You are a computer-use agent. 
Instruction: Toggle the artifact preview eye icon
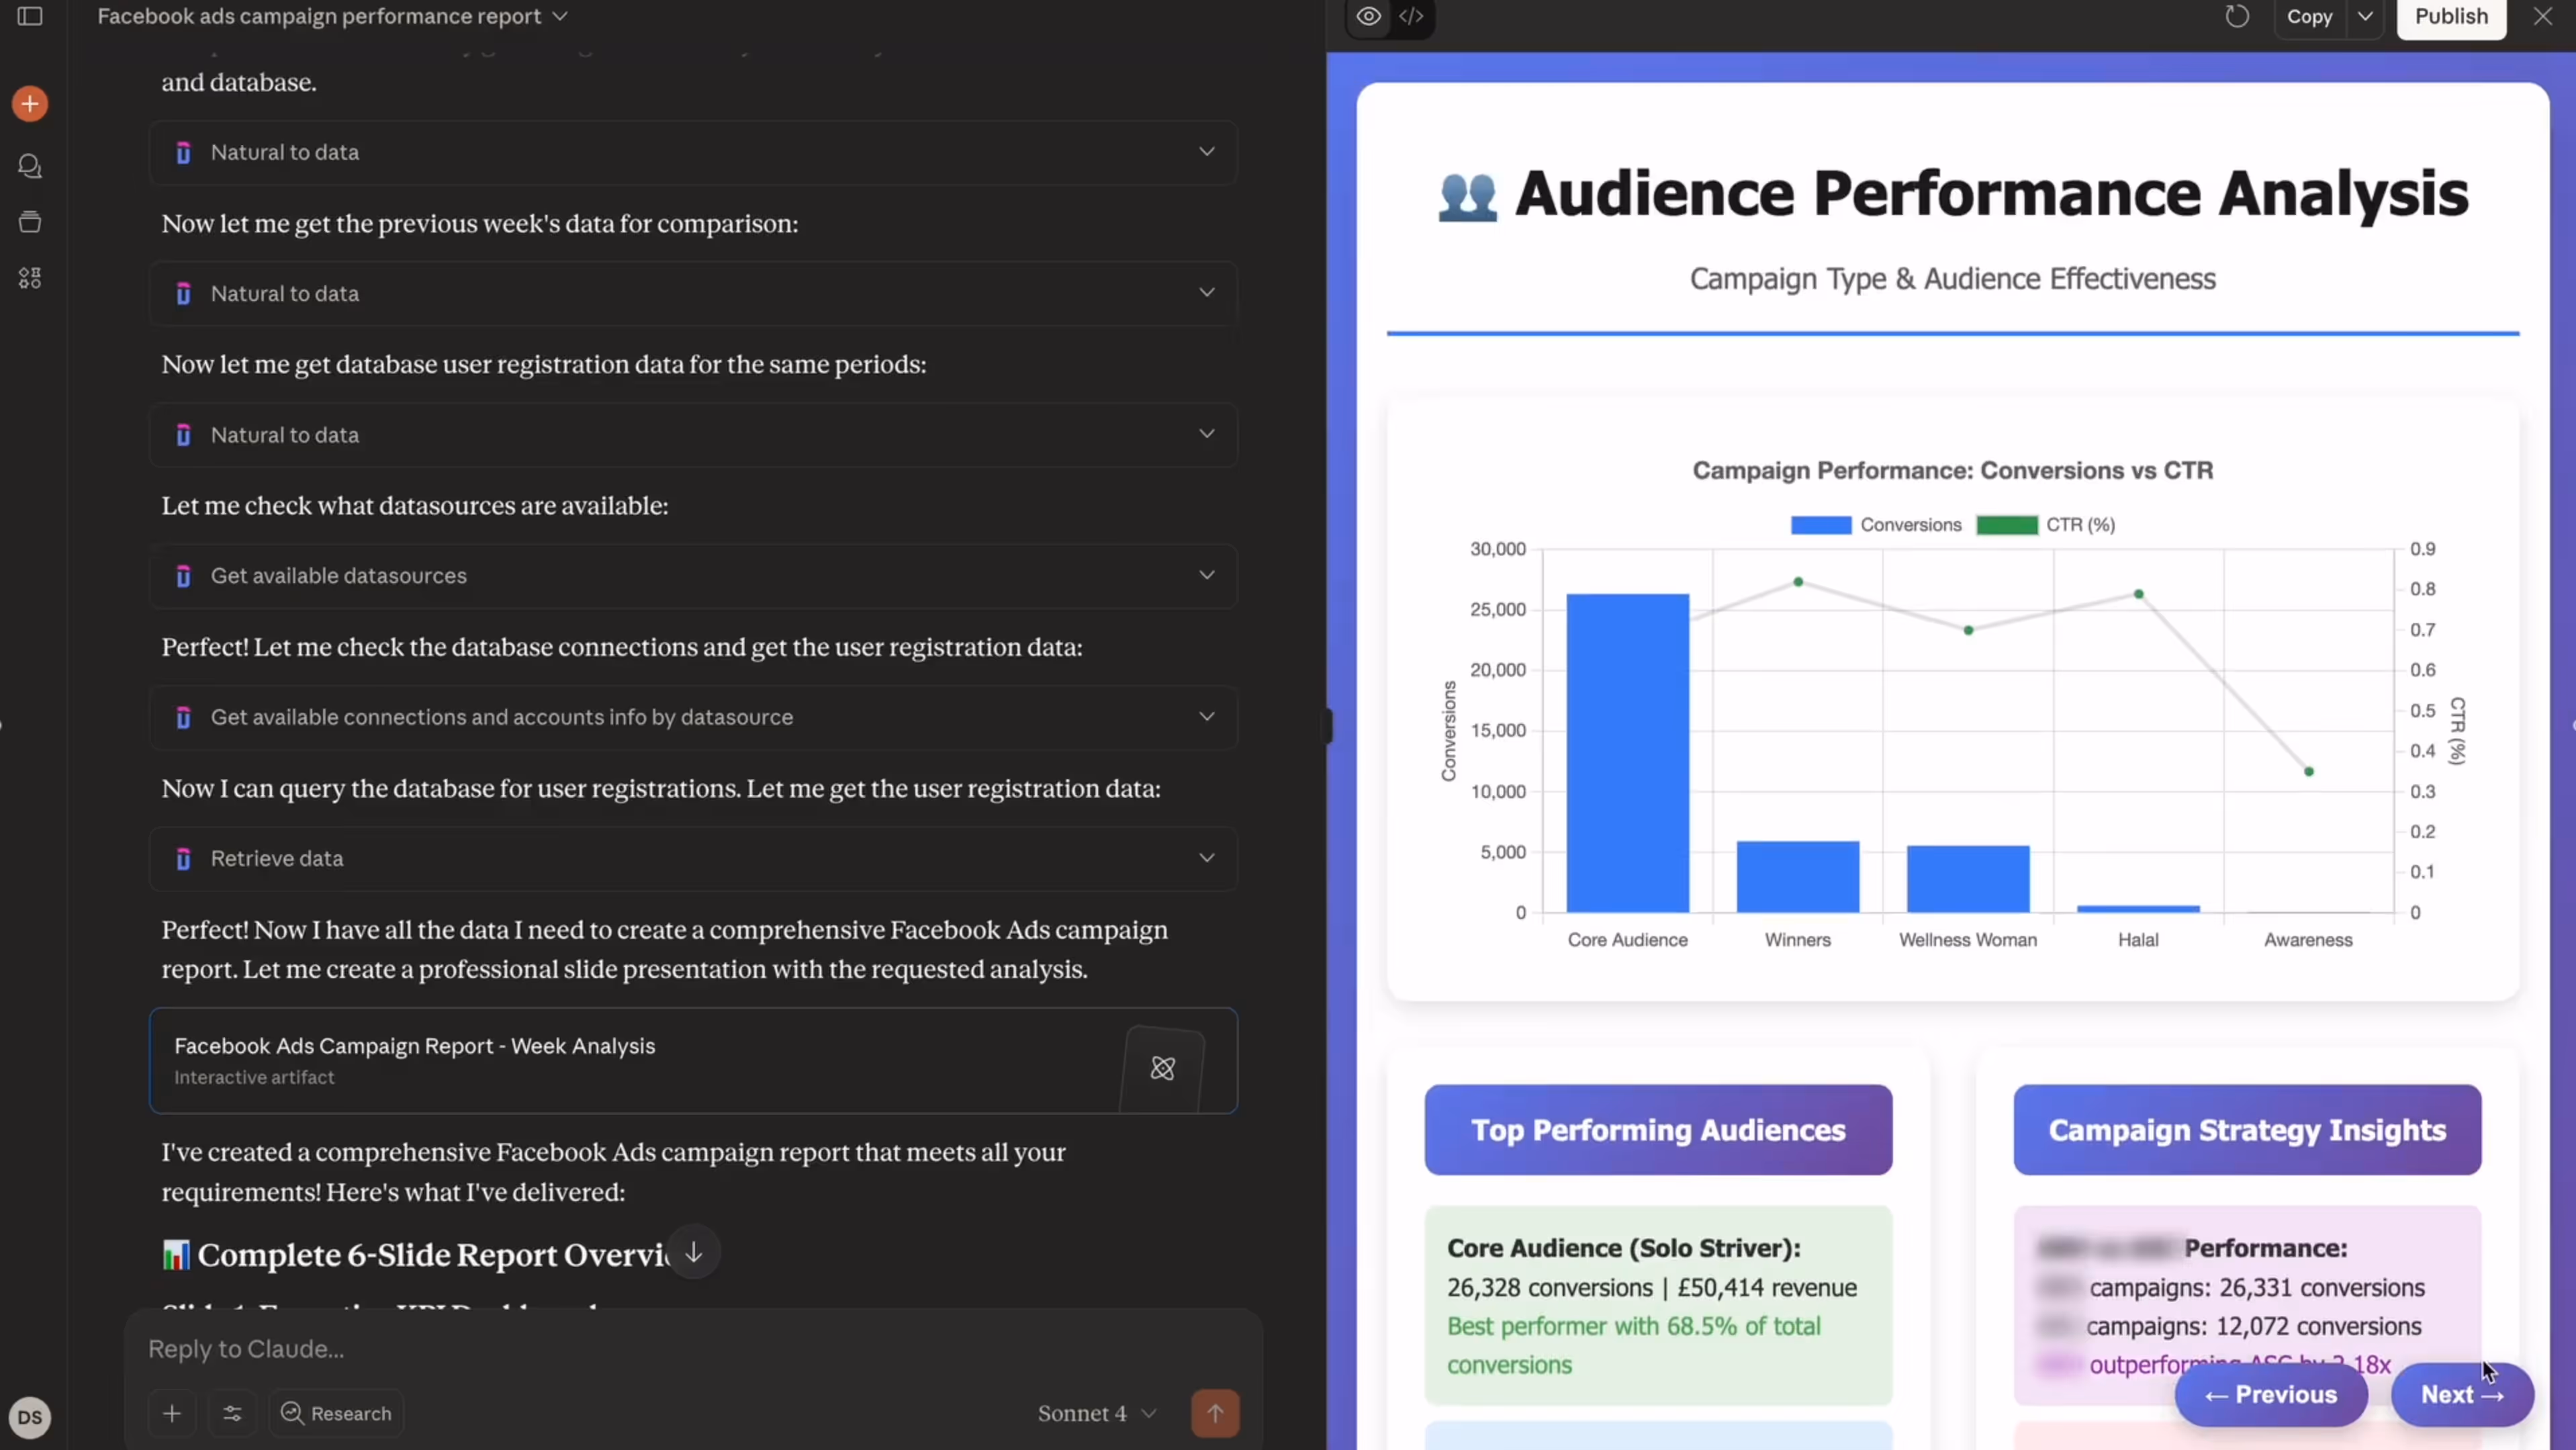point(1368,16)
